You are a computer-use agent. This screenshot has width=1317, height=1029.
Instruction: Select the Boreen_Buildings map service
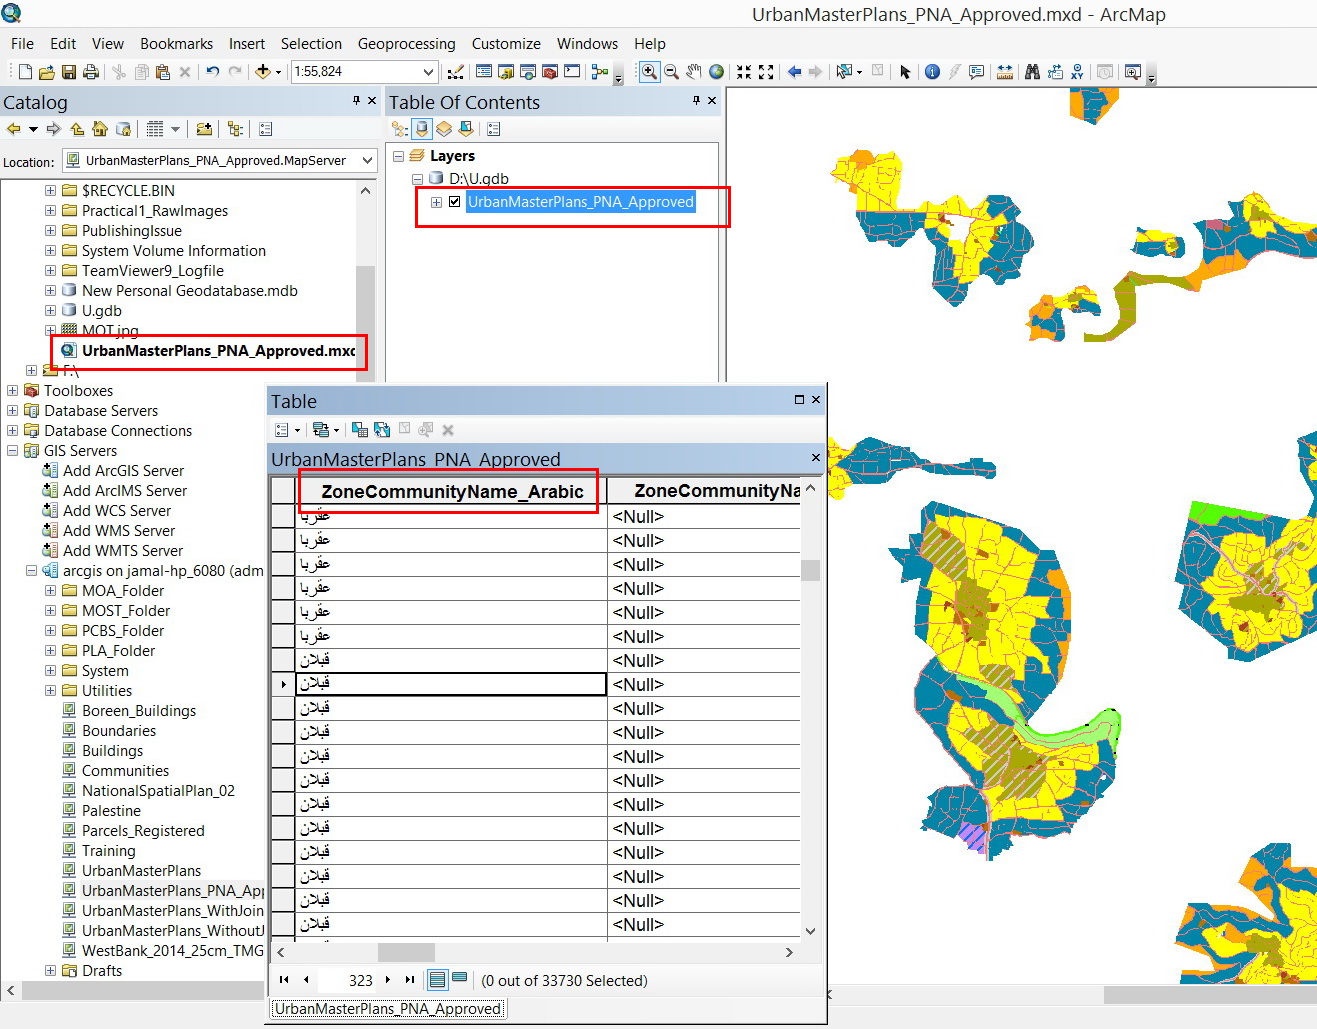139,711
